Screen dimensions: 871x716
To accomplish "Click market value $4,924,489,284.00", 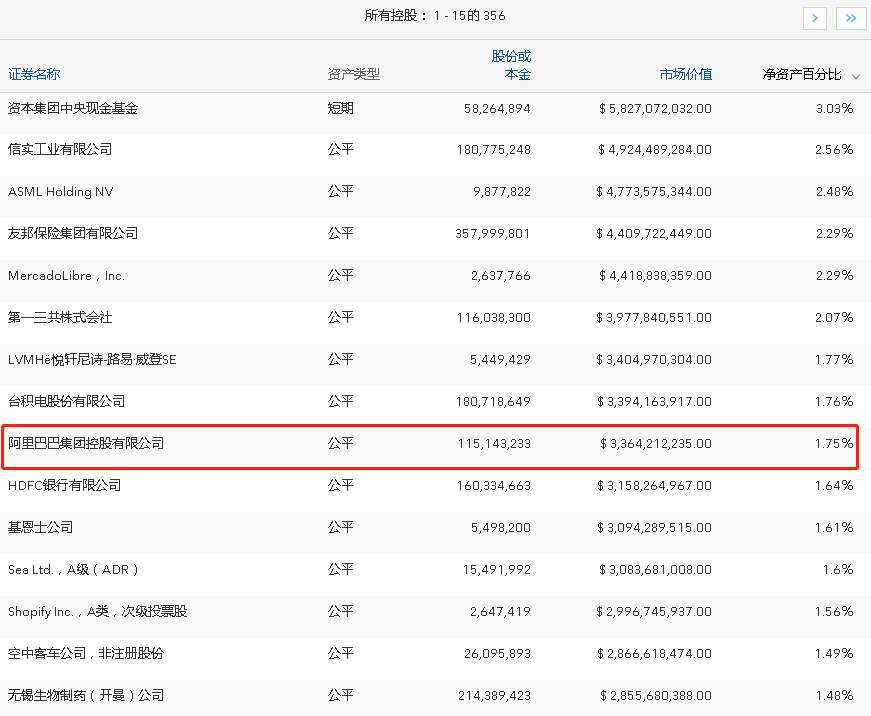I will 655,149.
